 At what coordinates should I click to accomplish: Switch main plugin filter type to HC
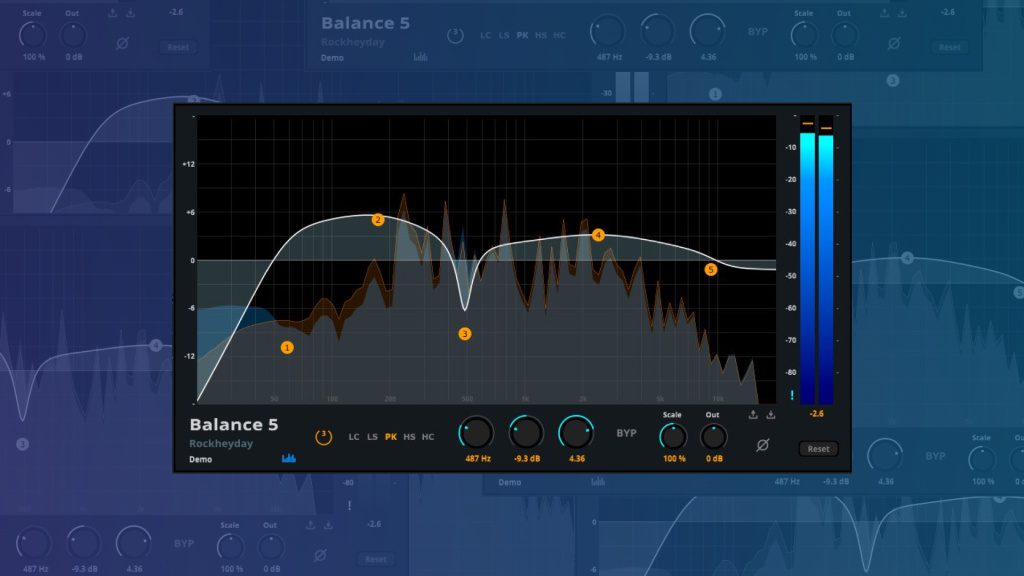[428, 437]
